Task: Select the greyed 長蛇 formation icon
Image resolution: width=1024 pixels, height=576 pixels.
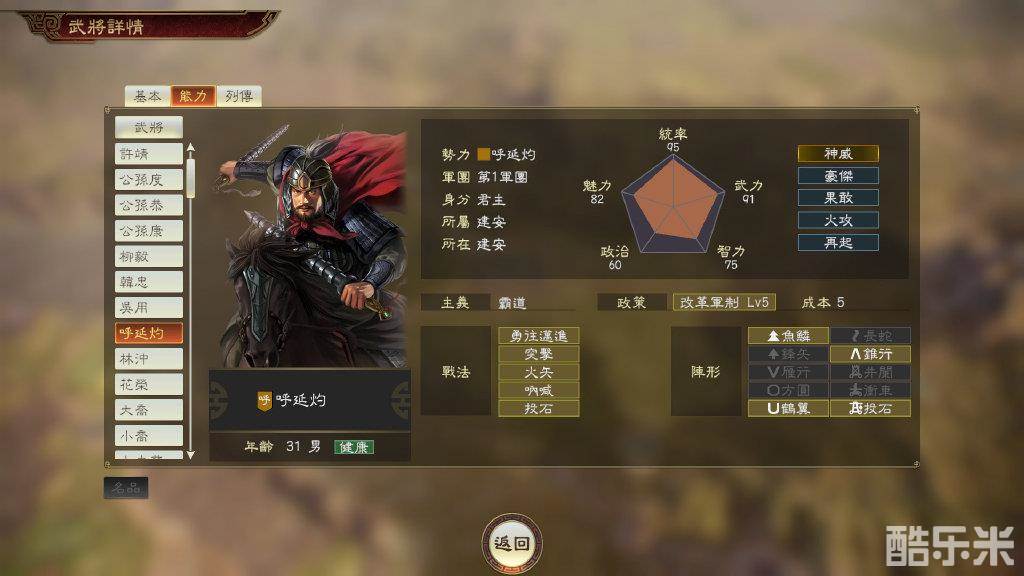Action: pos(870,336)
